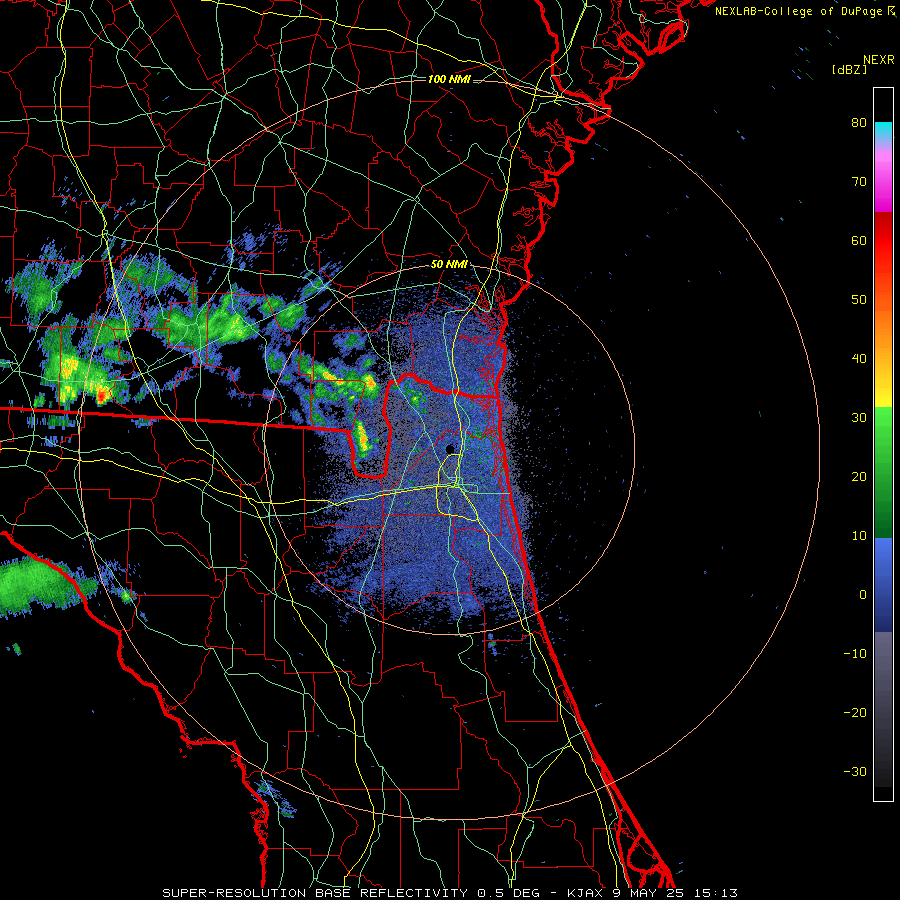Click the NEXLAB-College of DuPage watermark text
The image size is (900, 900).
(800, 11)
